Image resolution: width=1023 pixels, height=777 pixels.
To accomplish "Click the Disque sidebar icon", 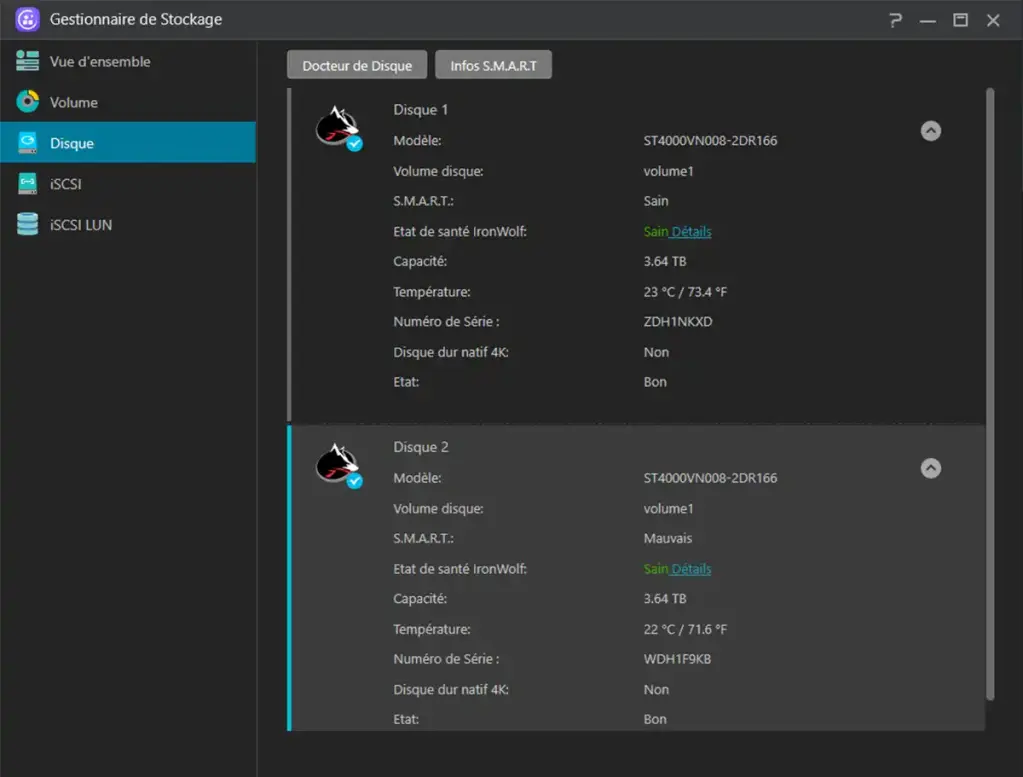I will 28,143.
